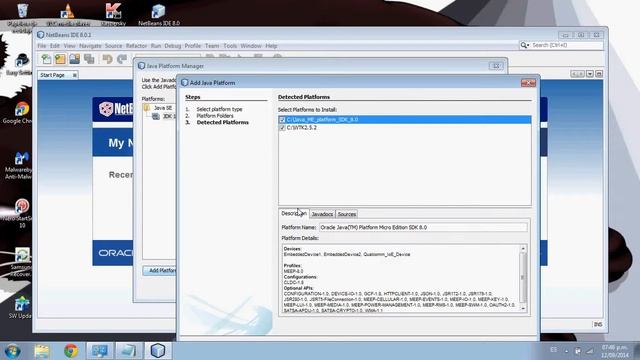Click Add Platform button in Platform Manager
Screen dimensions: 640x360
coord(160,271)
